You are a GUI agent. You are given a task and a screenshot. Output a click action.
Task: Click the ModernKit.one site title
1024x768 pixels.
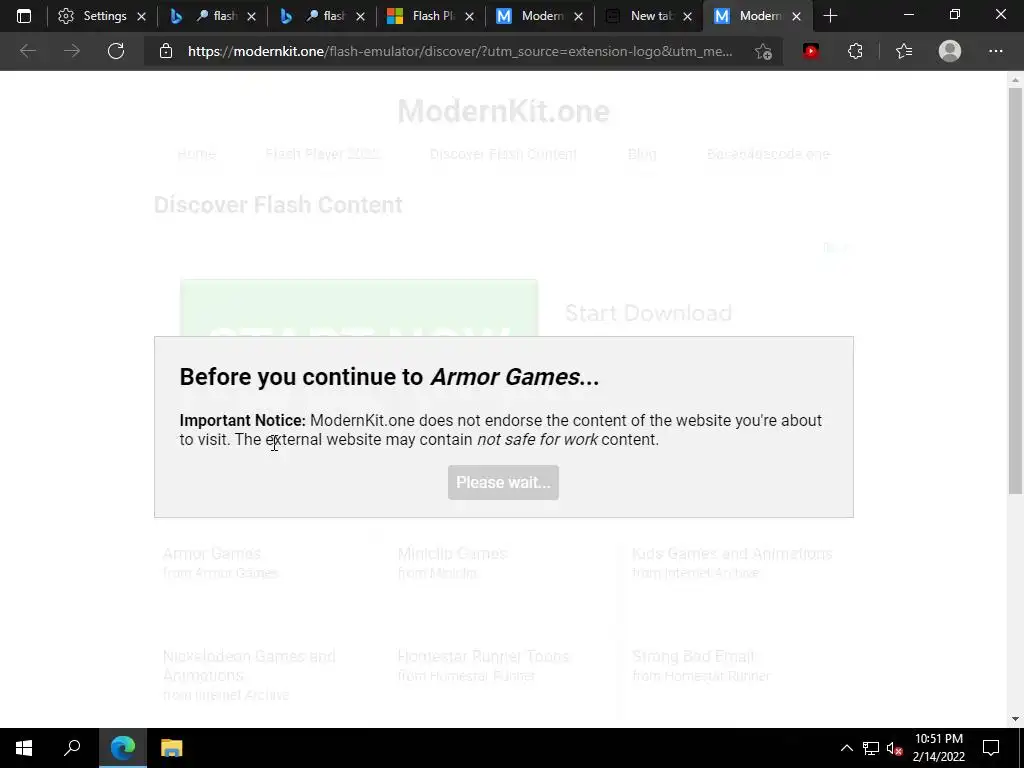click(x=504, y=111)
